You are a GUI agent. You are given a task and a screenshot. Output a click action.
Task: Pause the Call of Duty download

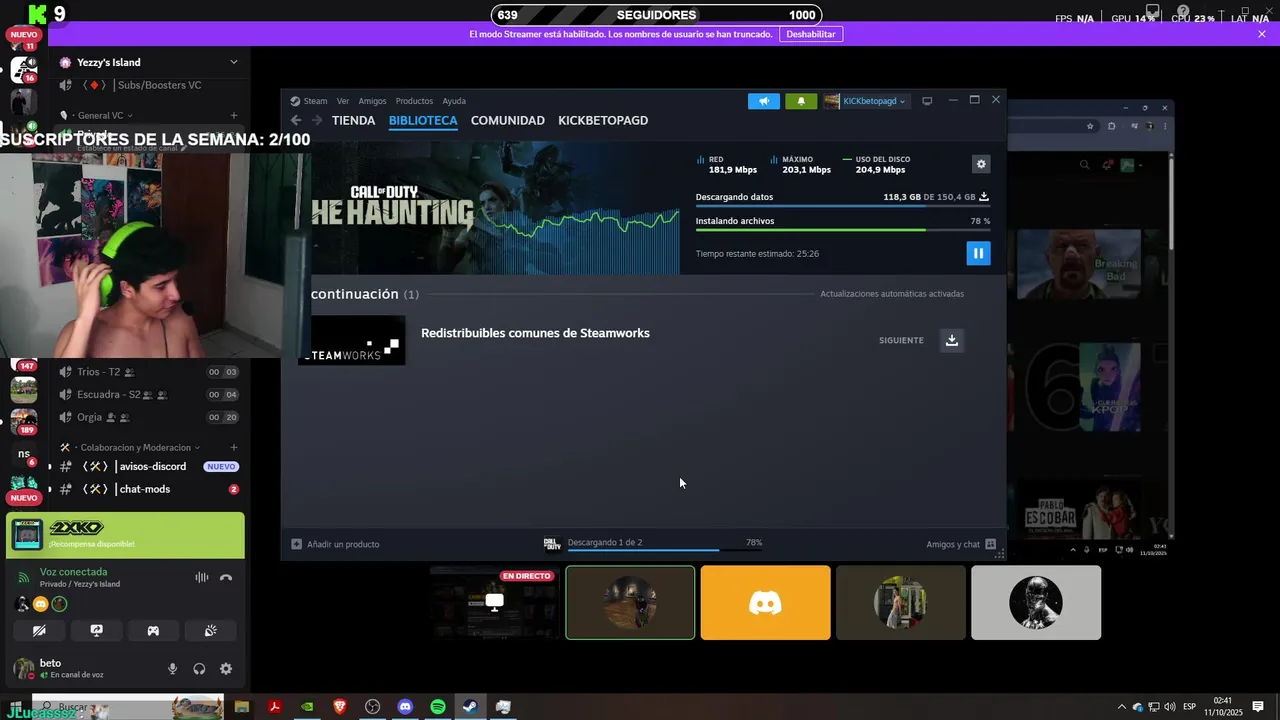tap(978, 253)
